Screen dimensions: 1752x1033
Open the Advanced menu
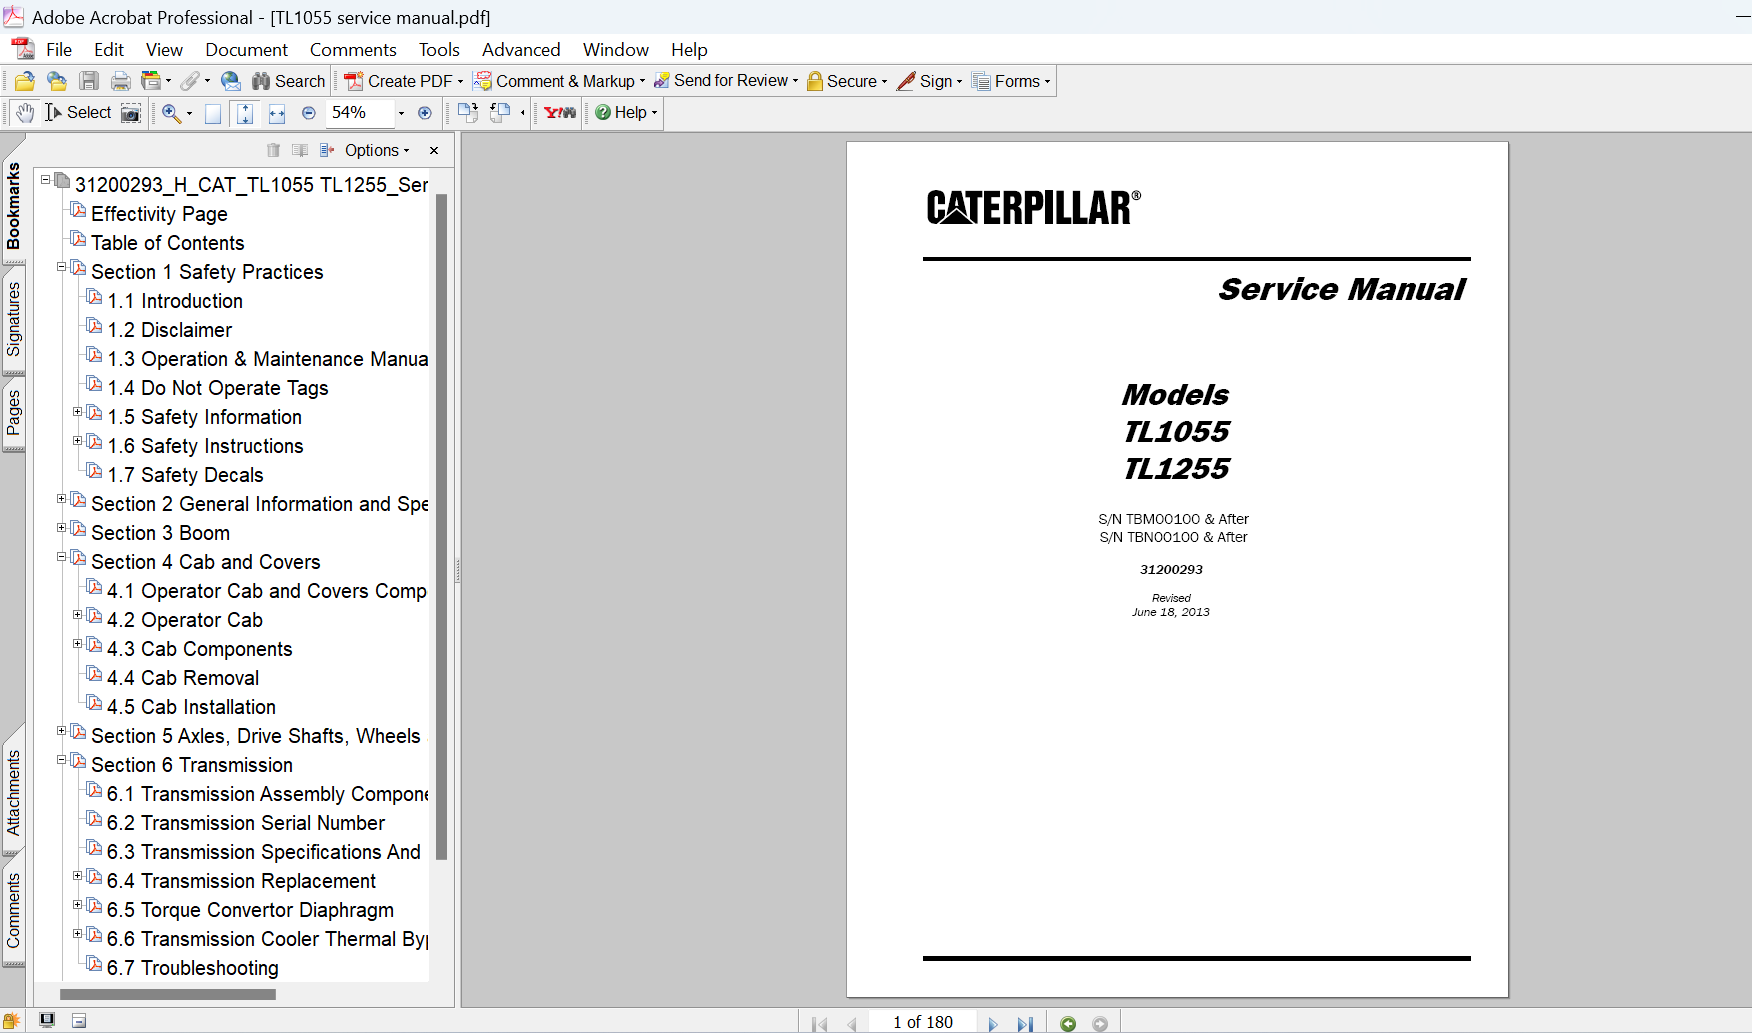(x=521, y=49)
